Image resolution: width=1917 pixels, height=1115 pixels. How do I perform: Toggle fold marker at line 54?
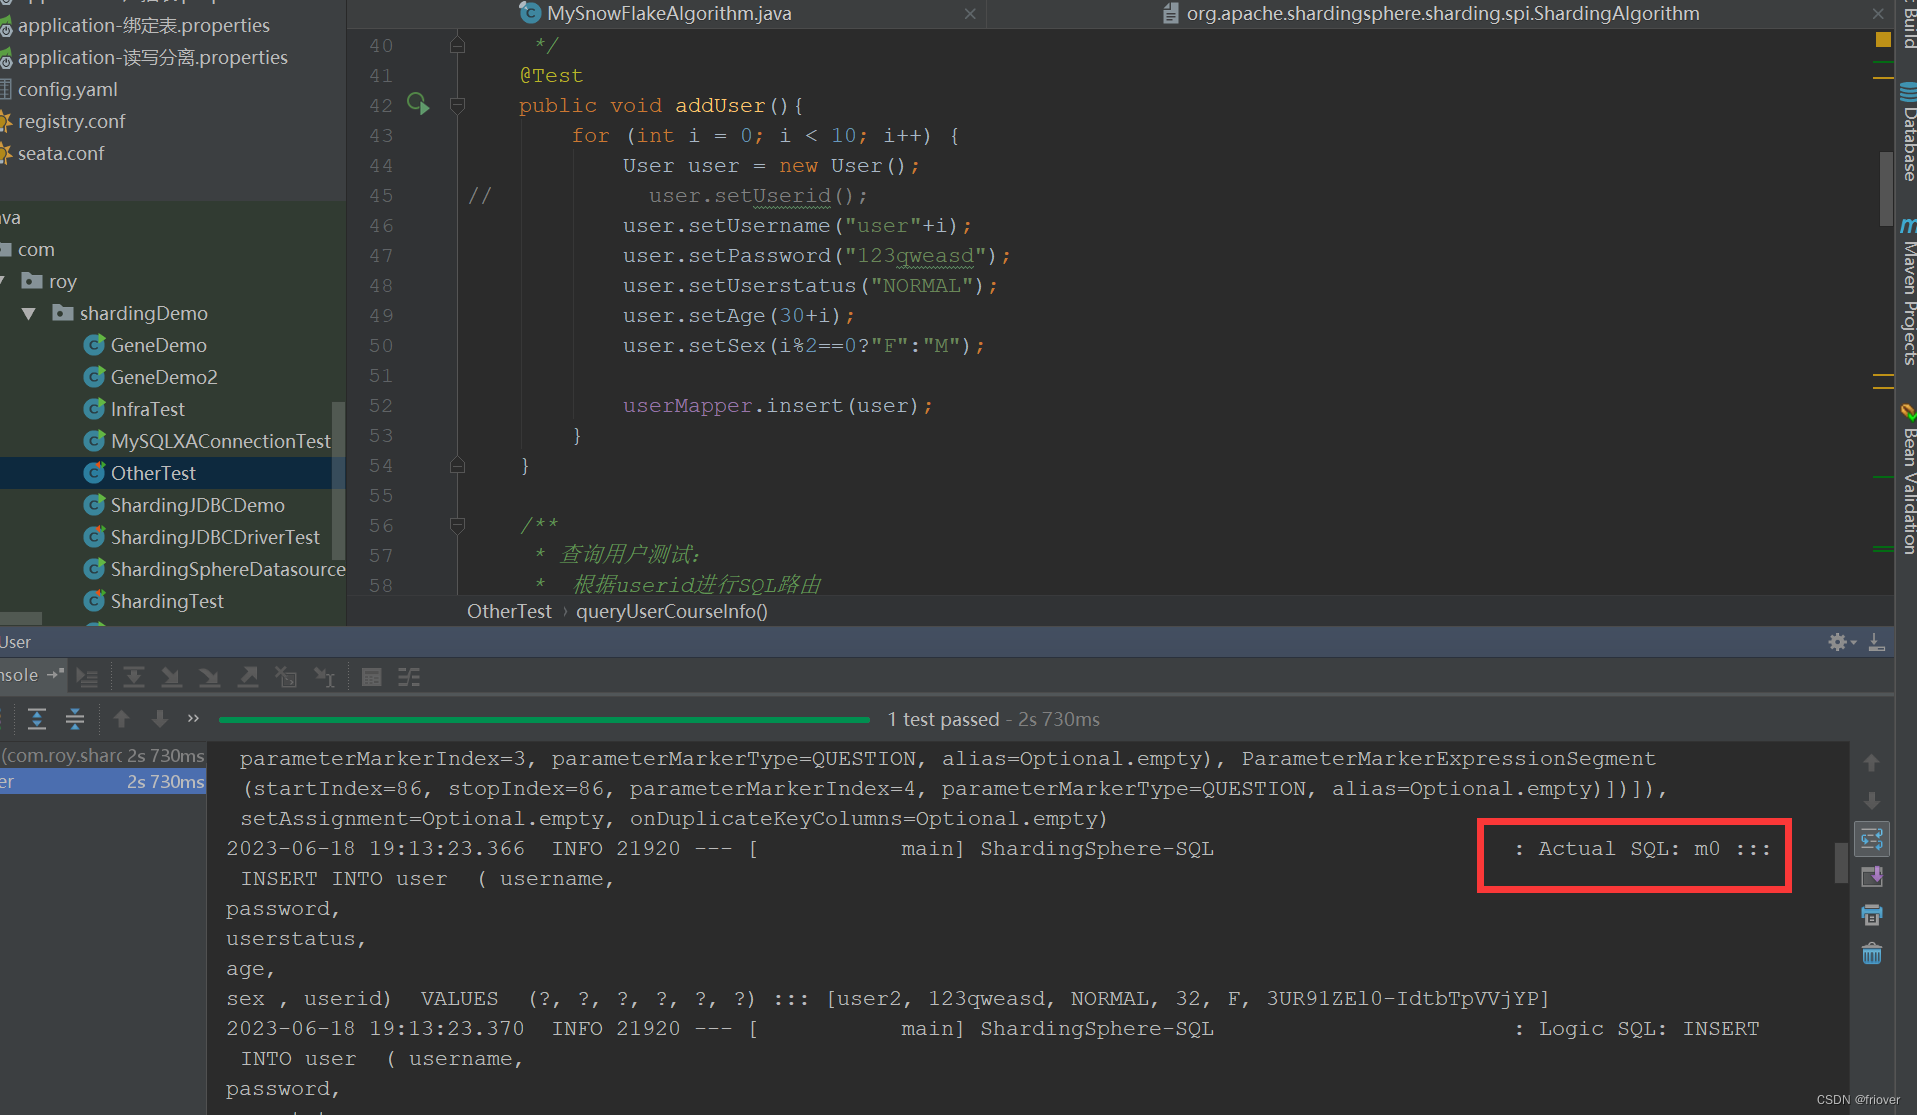457,465
